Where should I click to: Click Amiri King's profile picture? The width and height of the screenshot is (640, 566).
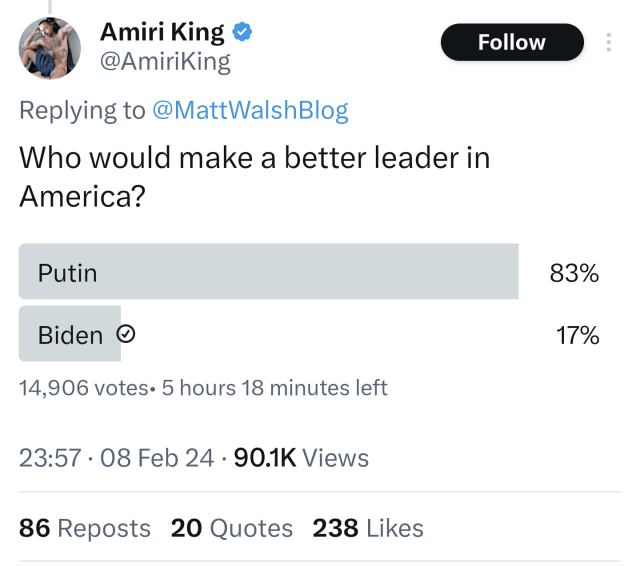[50, 48]
